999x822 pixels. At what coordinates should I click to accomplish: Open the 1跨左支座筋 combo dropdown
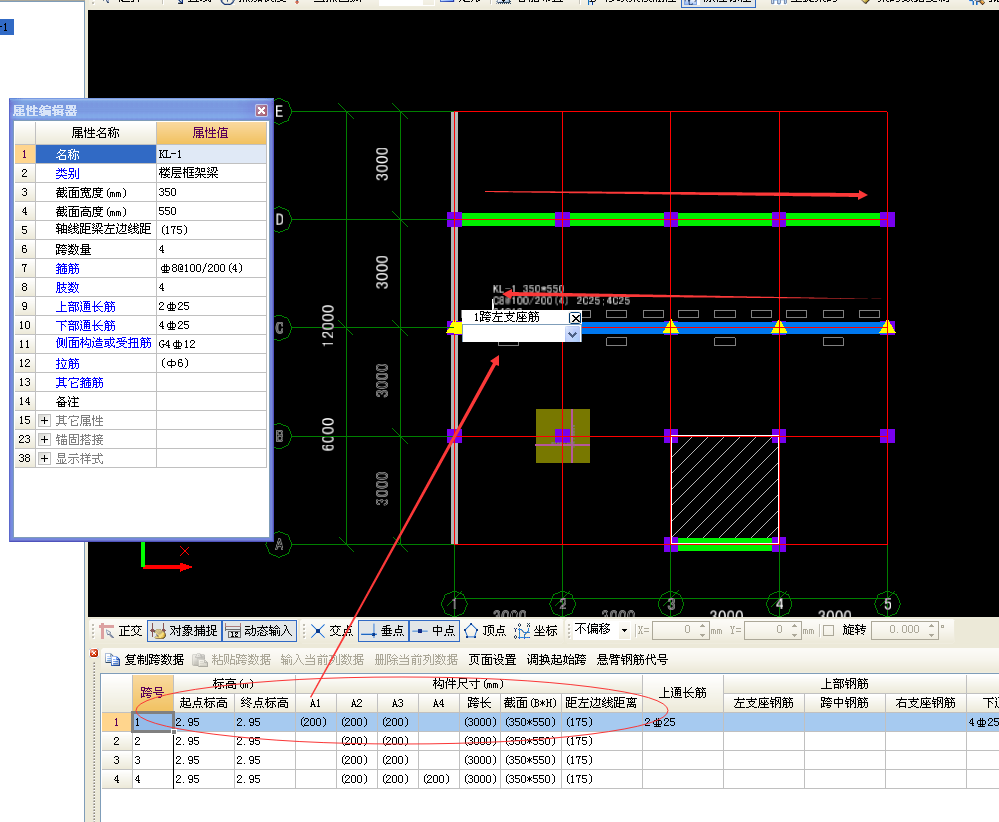[x=572, y=334]
